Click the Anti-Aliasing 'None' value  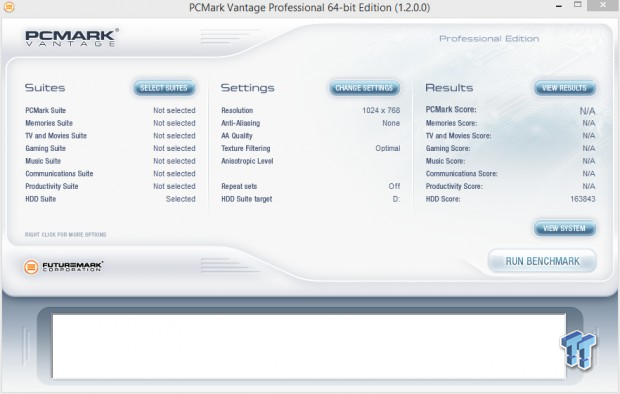391,123
